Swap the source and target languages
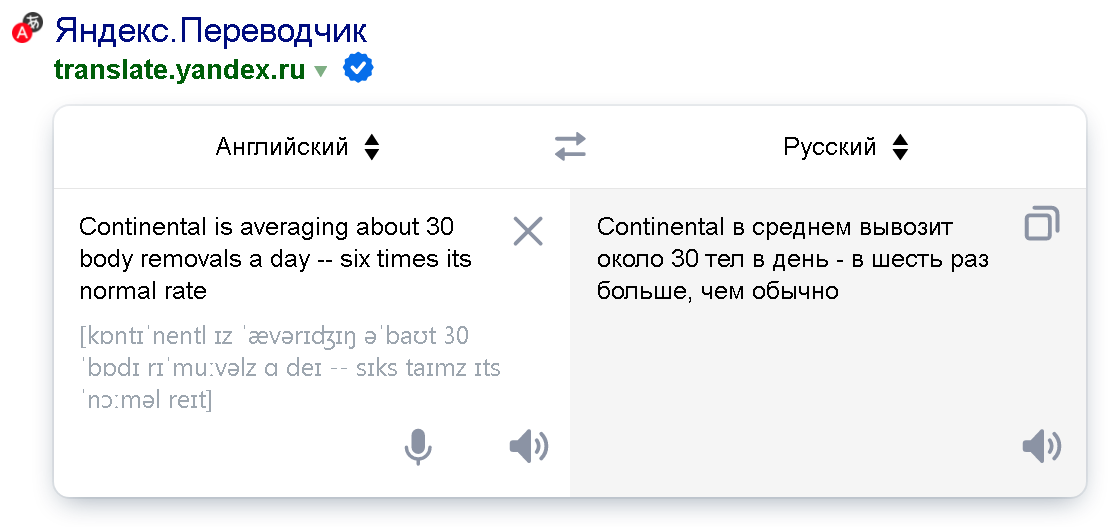 coord(570,148)
